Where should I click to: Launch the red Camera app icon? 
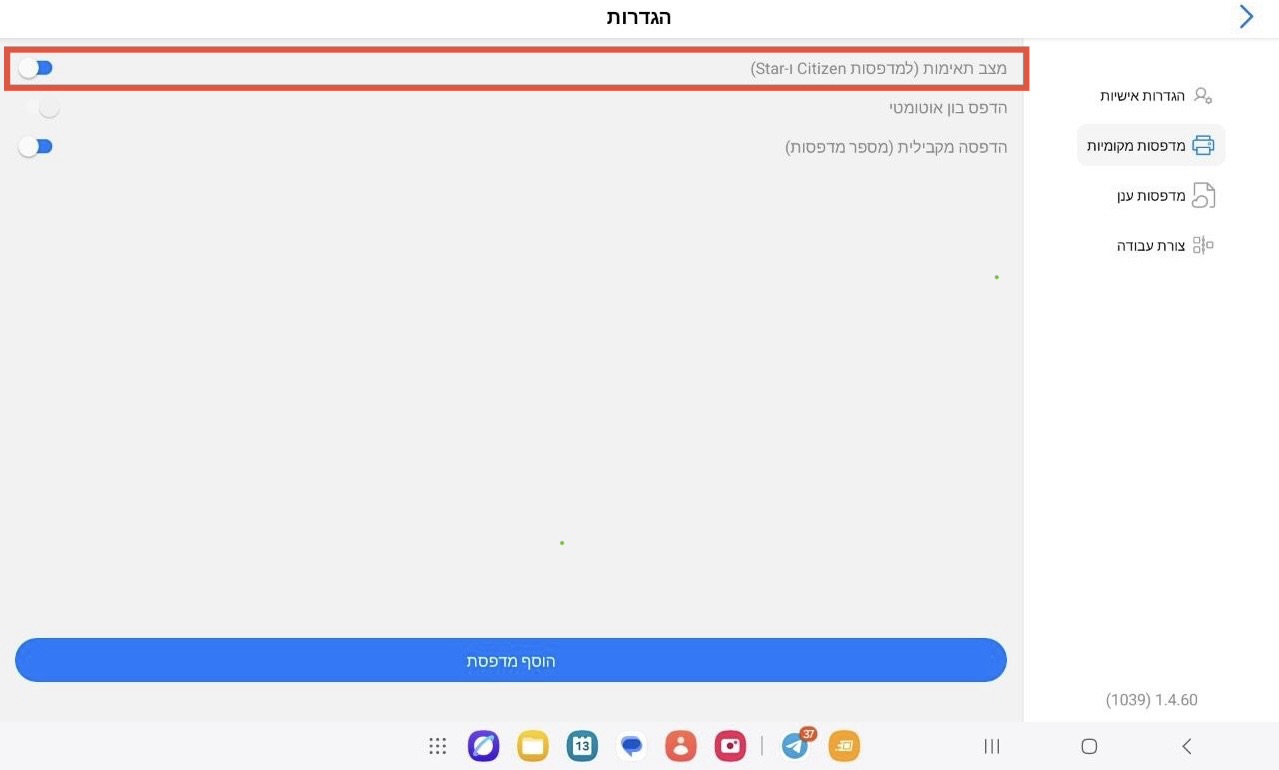(730, 746)
